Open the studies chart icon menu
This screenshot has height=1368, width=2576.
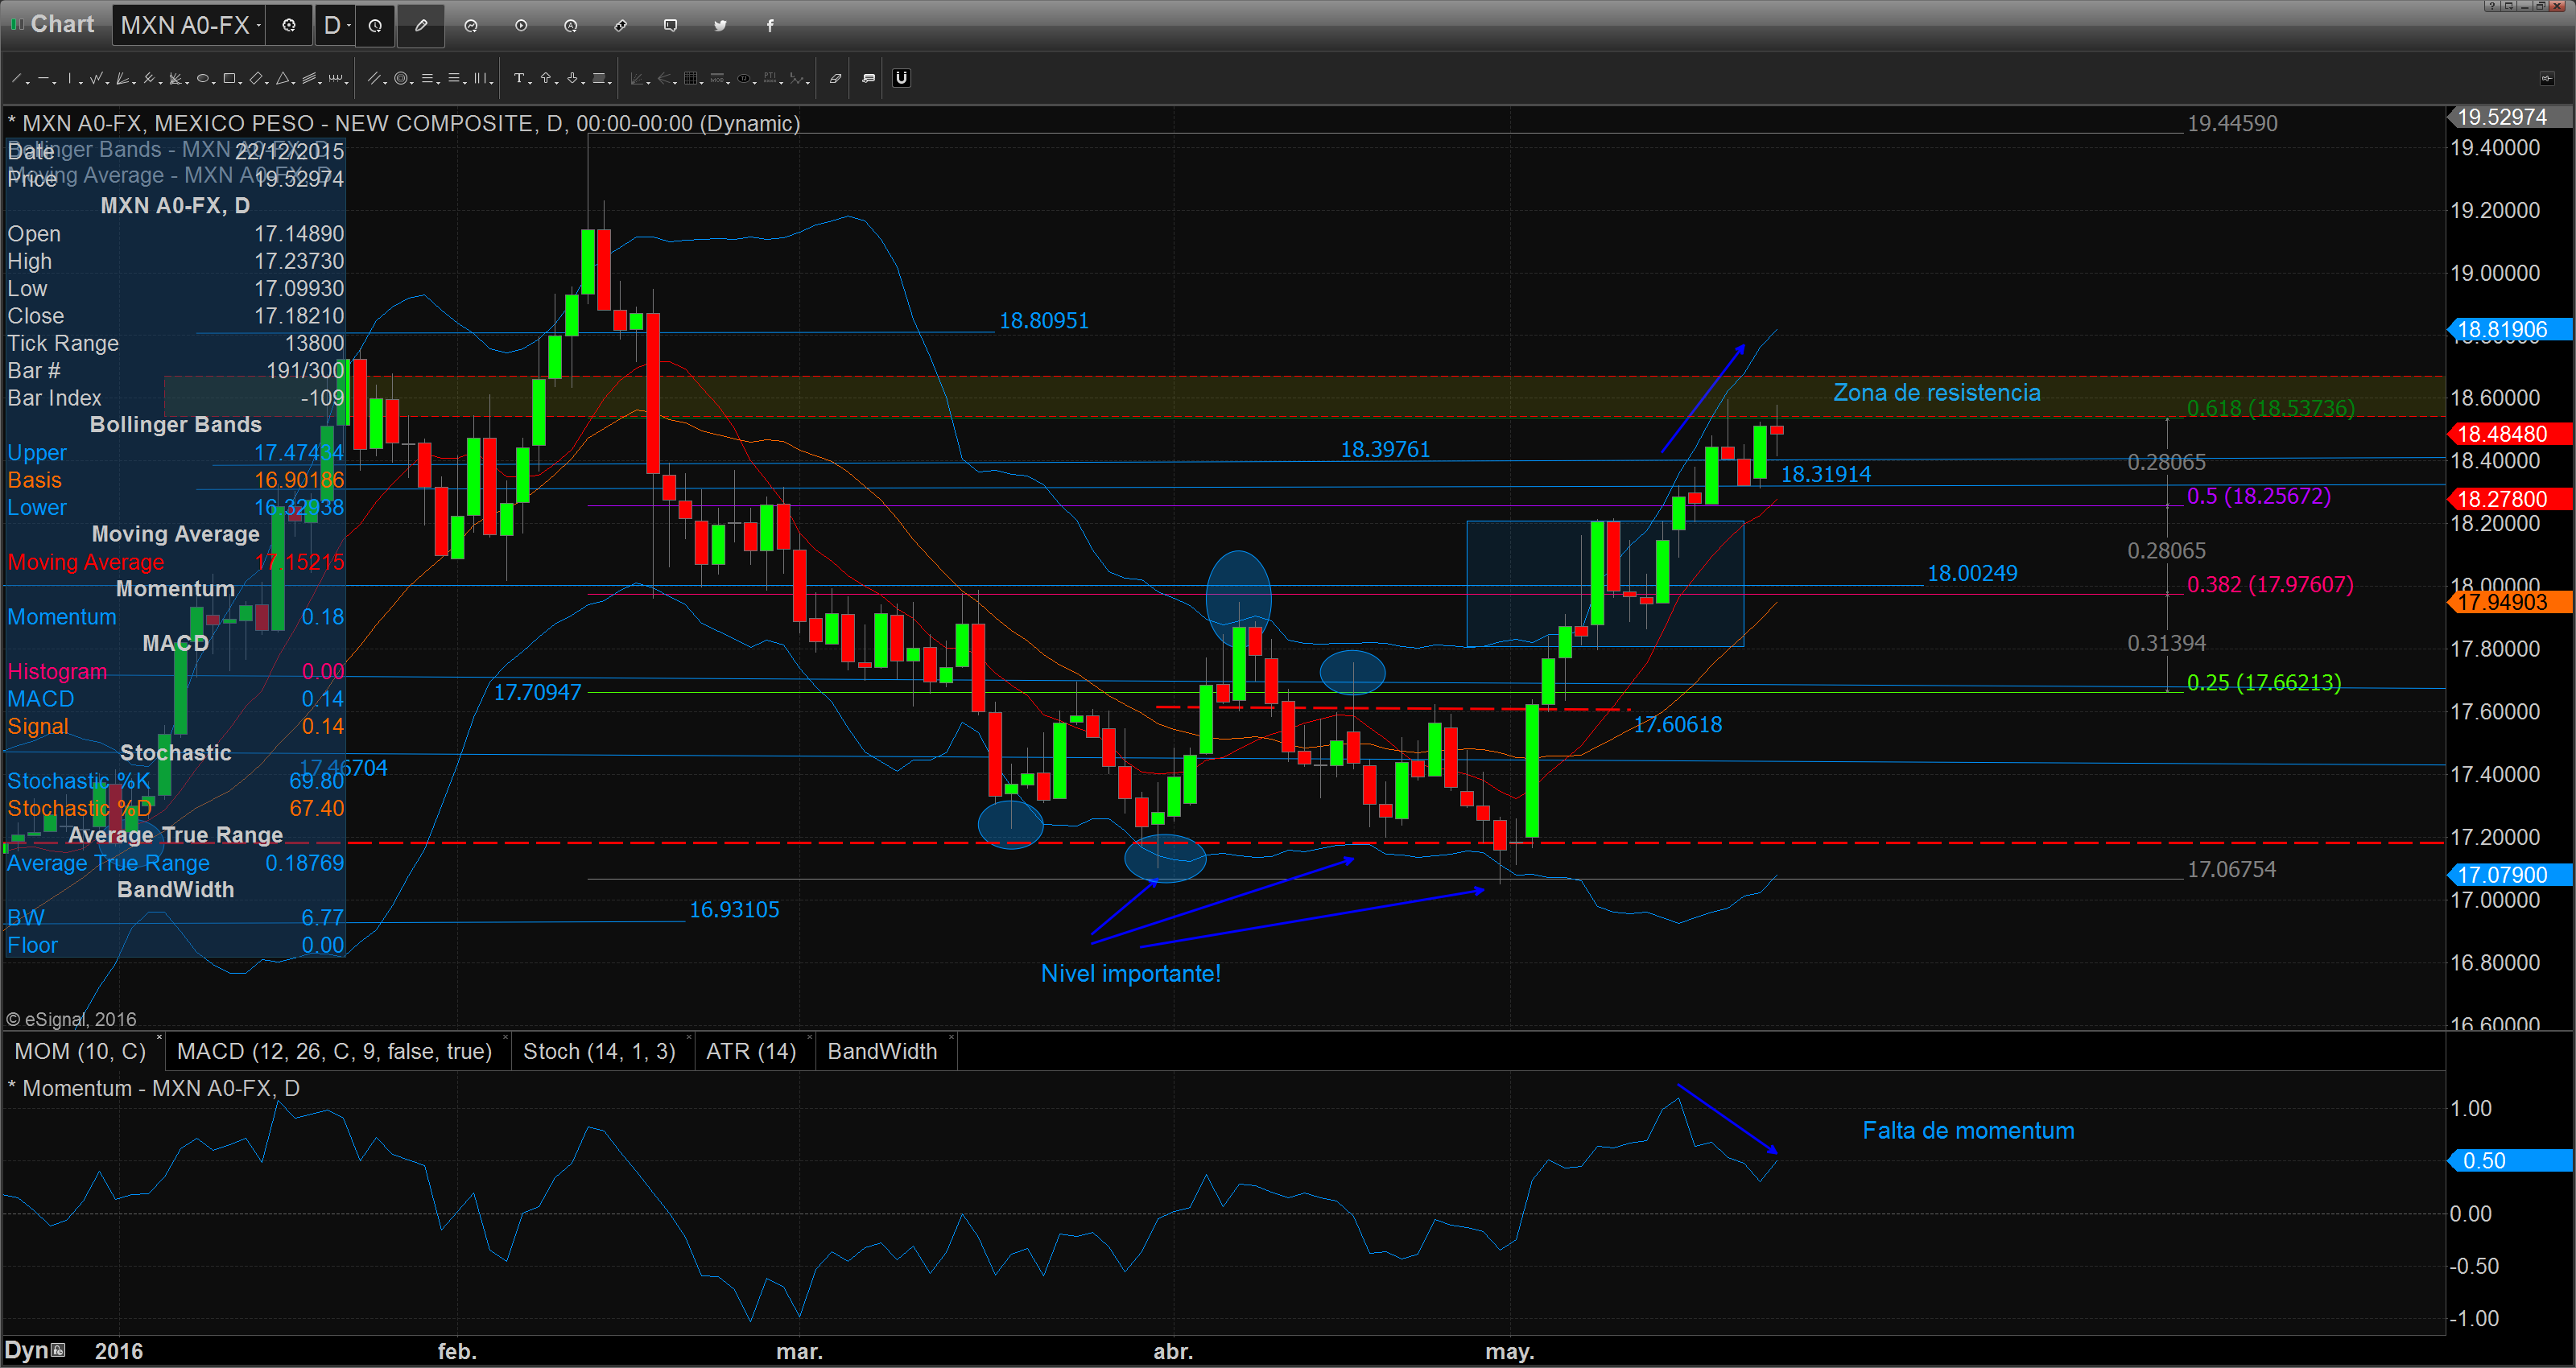click(471, 26)
